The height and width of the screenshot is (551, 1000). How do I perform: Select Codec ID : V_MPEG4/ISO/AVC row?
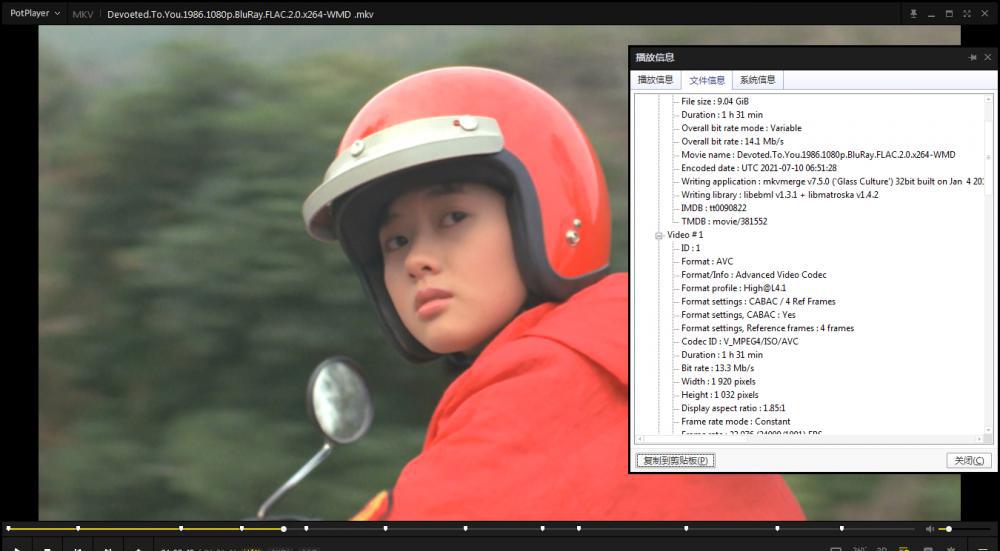[x=740, y=342]
